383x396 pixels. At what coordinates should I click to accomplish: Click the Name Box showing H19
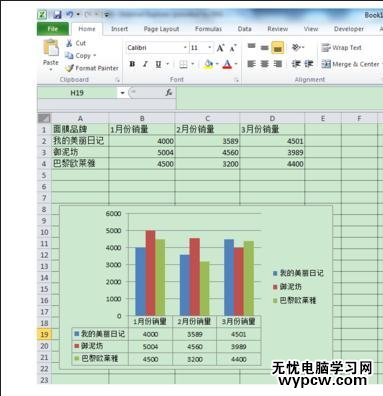[x=77, y=93]
